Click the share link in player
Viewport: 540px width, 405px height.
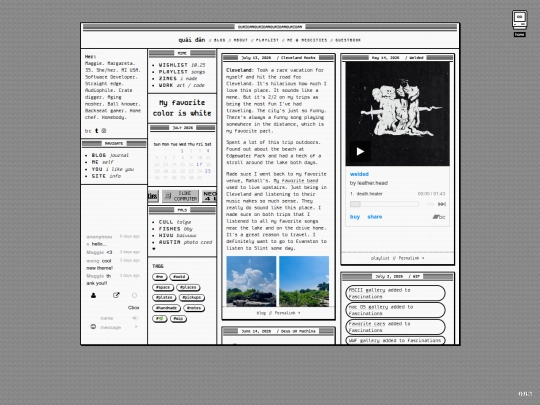tap(375, 217)
